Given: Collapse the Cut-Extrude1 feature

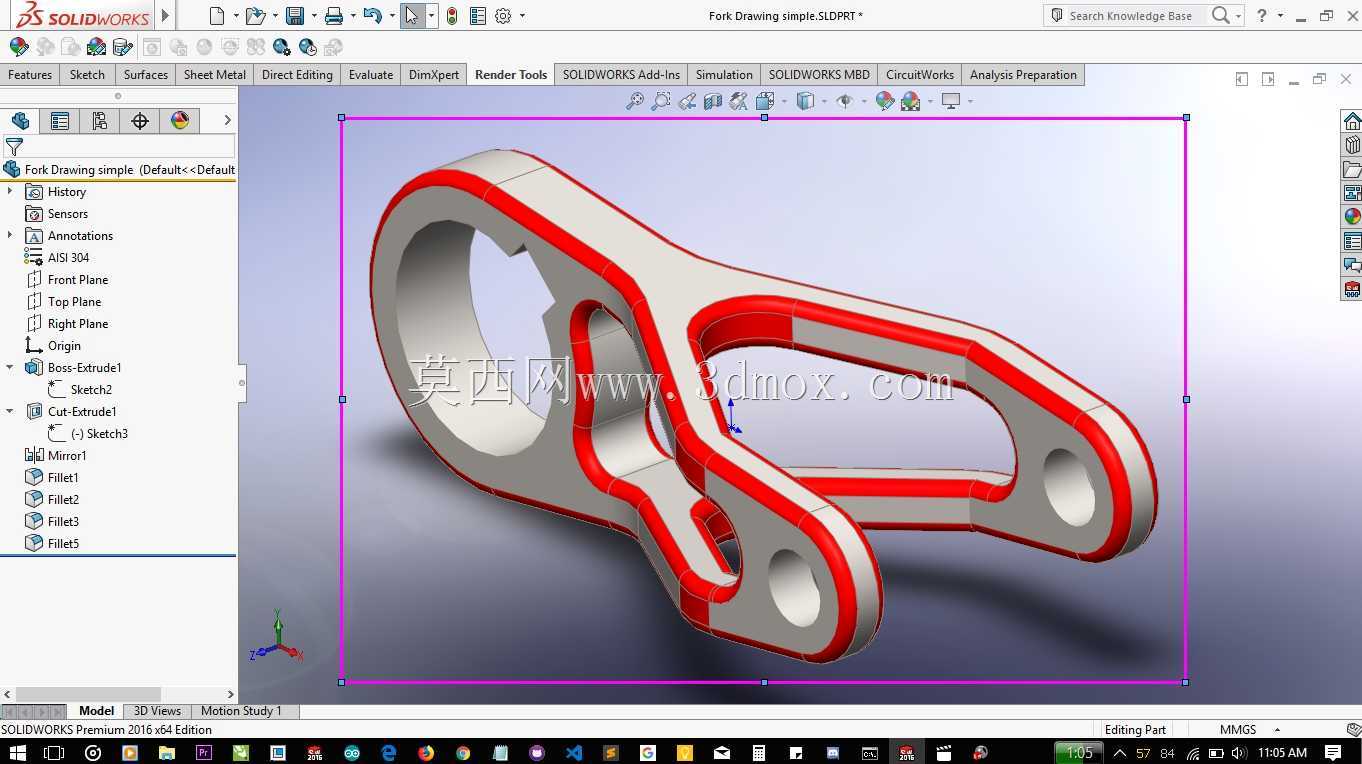Looking at the screenshot, I should 10,411.
